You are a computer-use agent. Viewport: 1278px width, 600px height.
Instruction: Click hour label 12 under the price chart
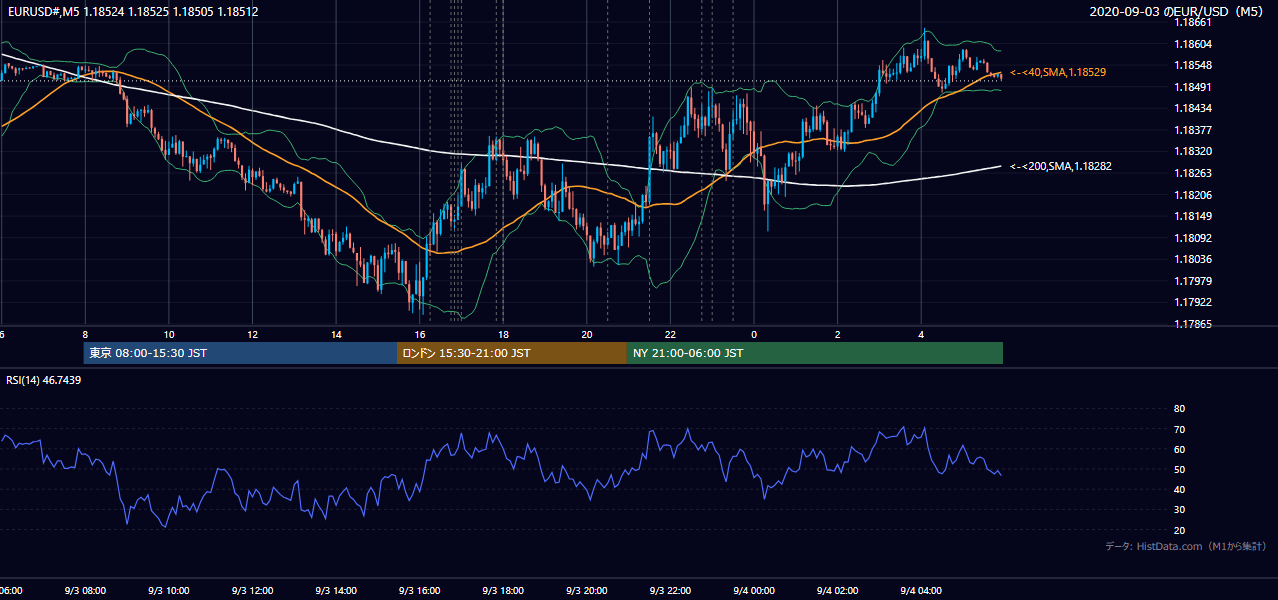tap(253, 334)
